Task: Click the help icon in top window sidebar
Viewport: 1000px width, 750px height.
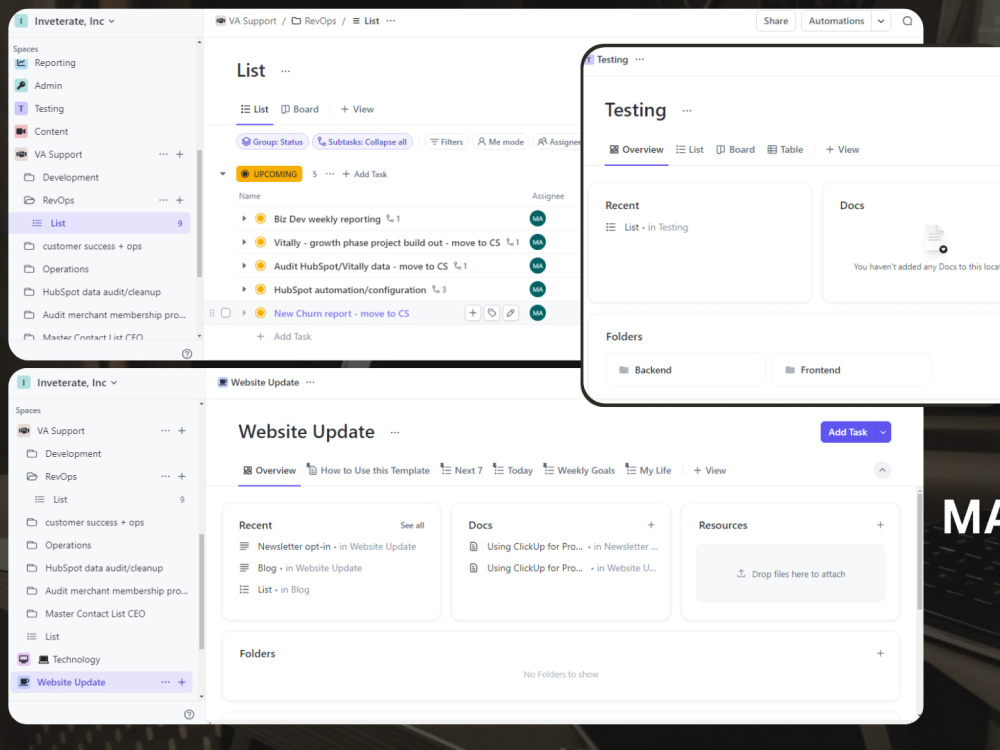Action: coord(187,354)
